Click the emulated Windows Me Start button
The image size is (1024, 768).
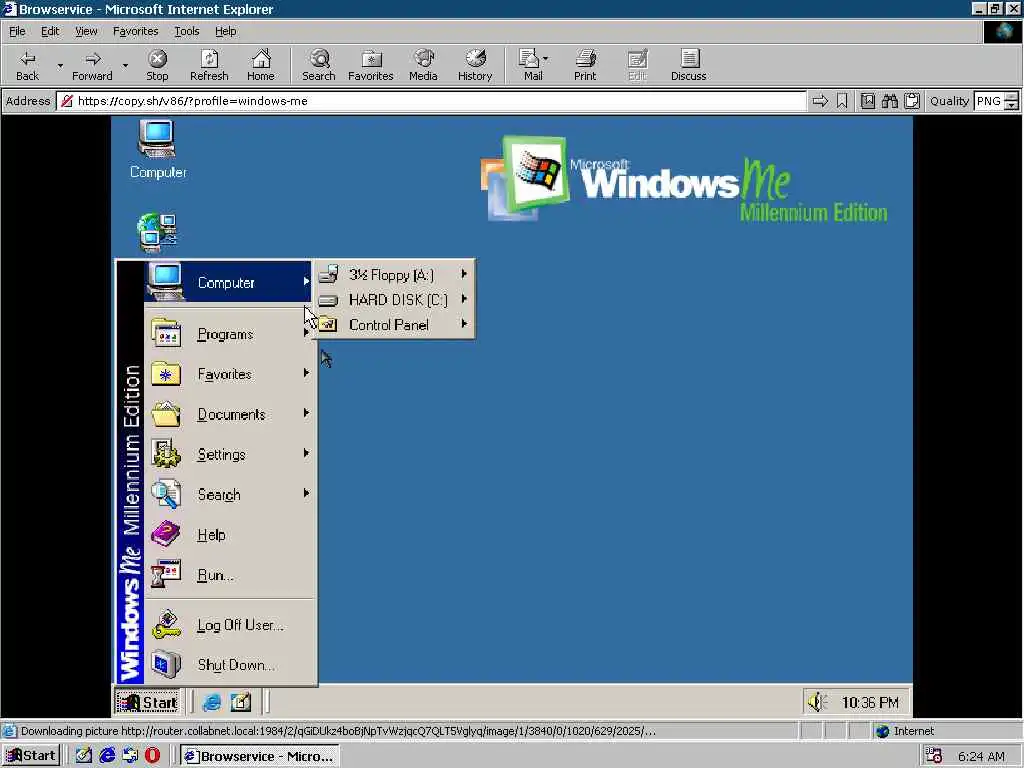[x=147, y=702]
